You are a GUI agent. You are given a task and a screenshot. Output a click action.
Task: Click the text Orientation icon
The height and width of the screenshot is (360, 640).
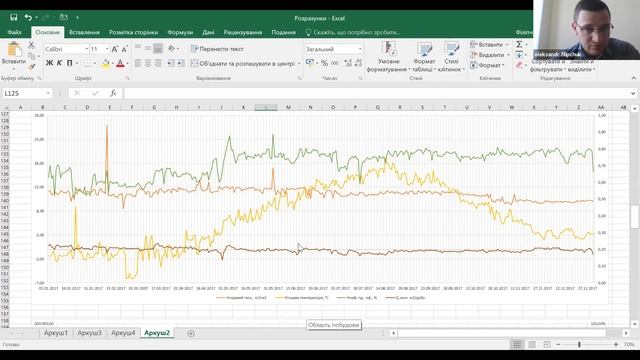point(172,49)
